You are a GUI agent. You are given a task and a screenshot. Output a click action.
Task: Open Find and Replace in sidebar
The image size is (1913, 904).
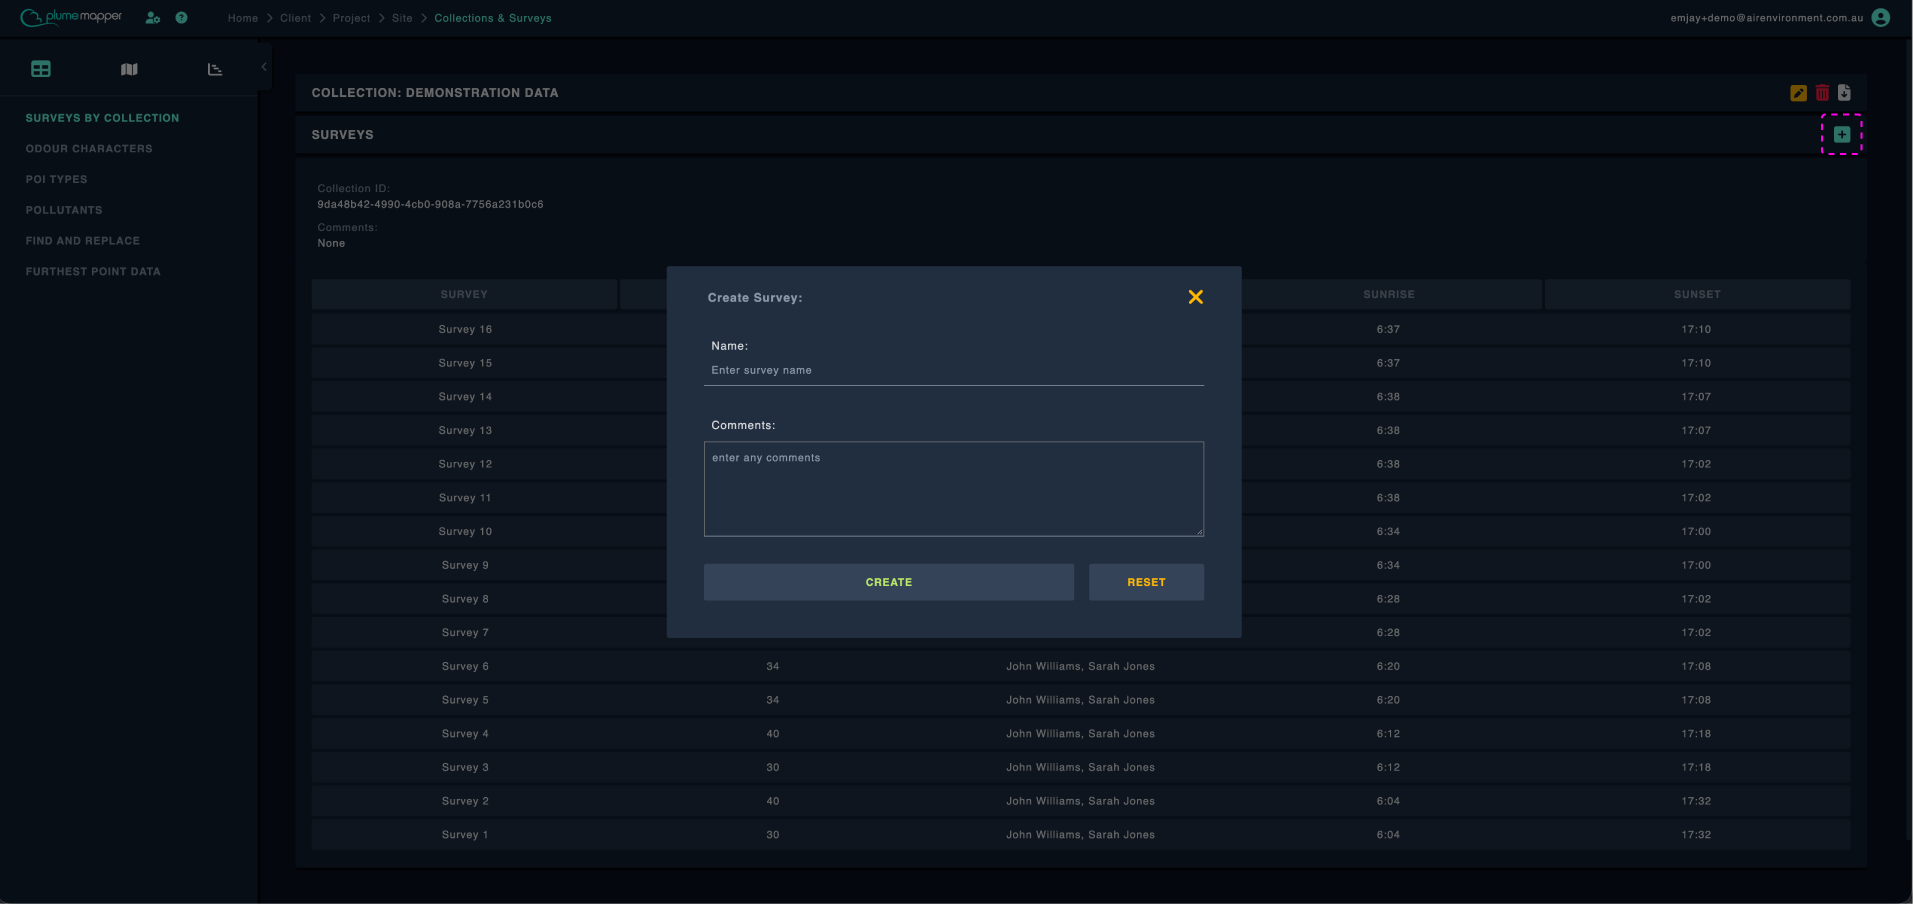pyautogui.click(x=83, y=241)
